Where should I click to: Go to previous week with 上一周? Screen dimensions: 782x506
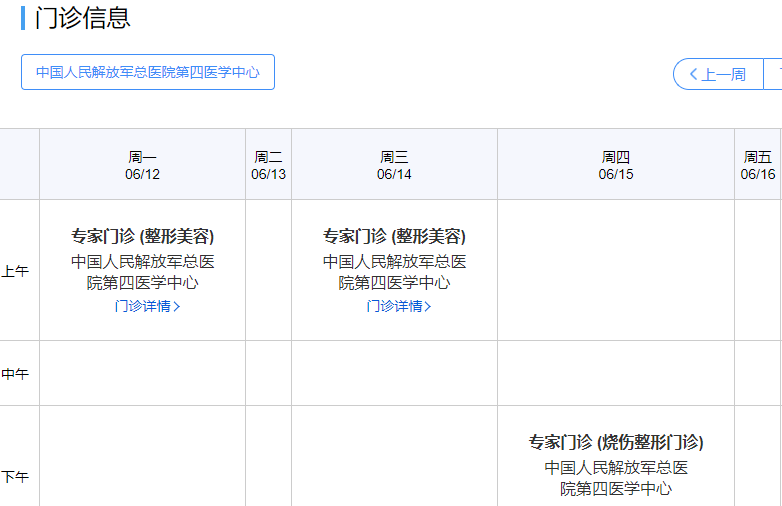point(718,74)
